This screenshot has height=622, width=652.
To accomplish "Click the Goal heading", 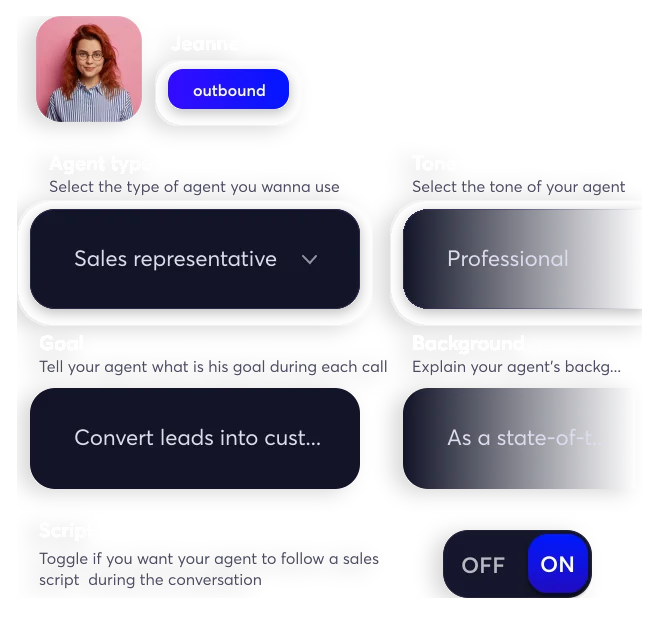I will click(x=62, y=343).
